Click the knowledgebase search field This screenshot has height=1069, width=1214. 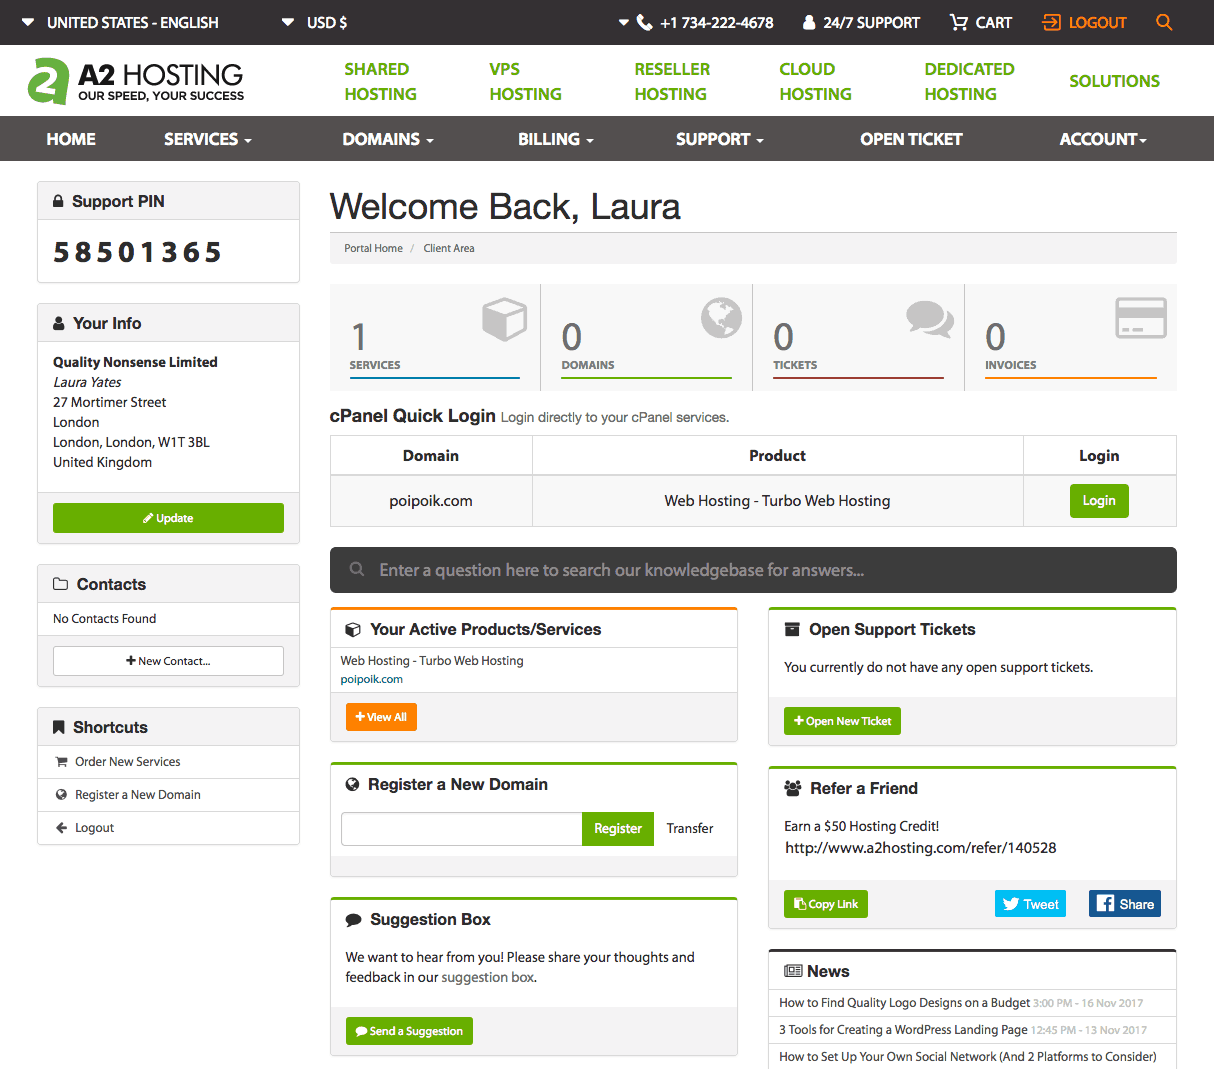pos(753,570)
